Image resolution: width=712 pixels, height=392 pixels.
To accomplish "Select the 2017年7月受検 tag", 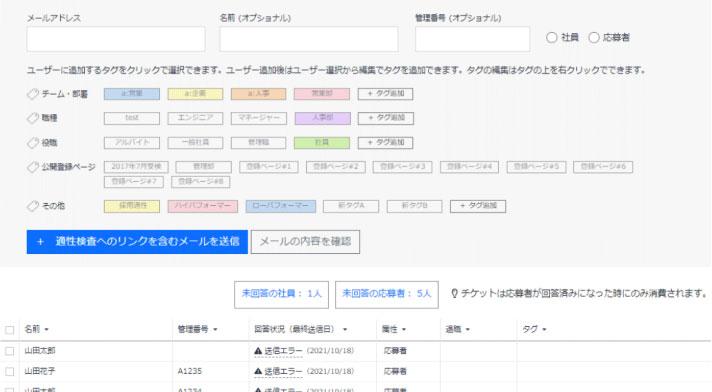I will (136, 167).
